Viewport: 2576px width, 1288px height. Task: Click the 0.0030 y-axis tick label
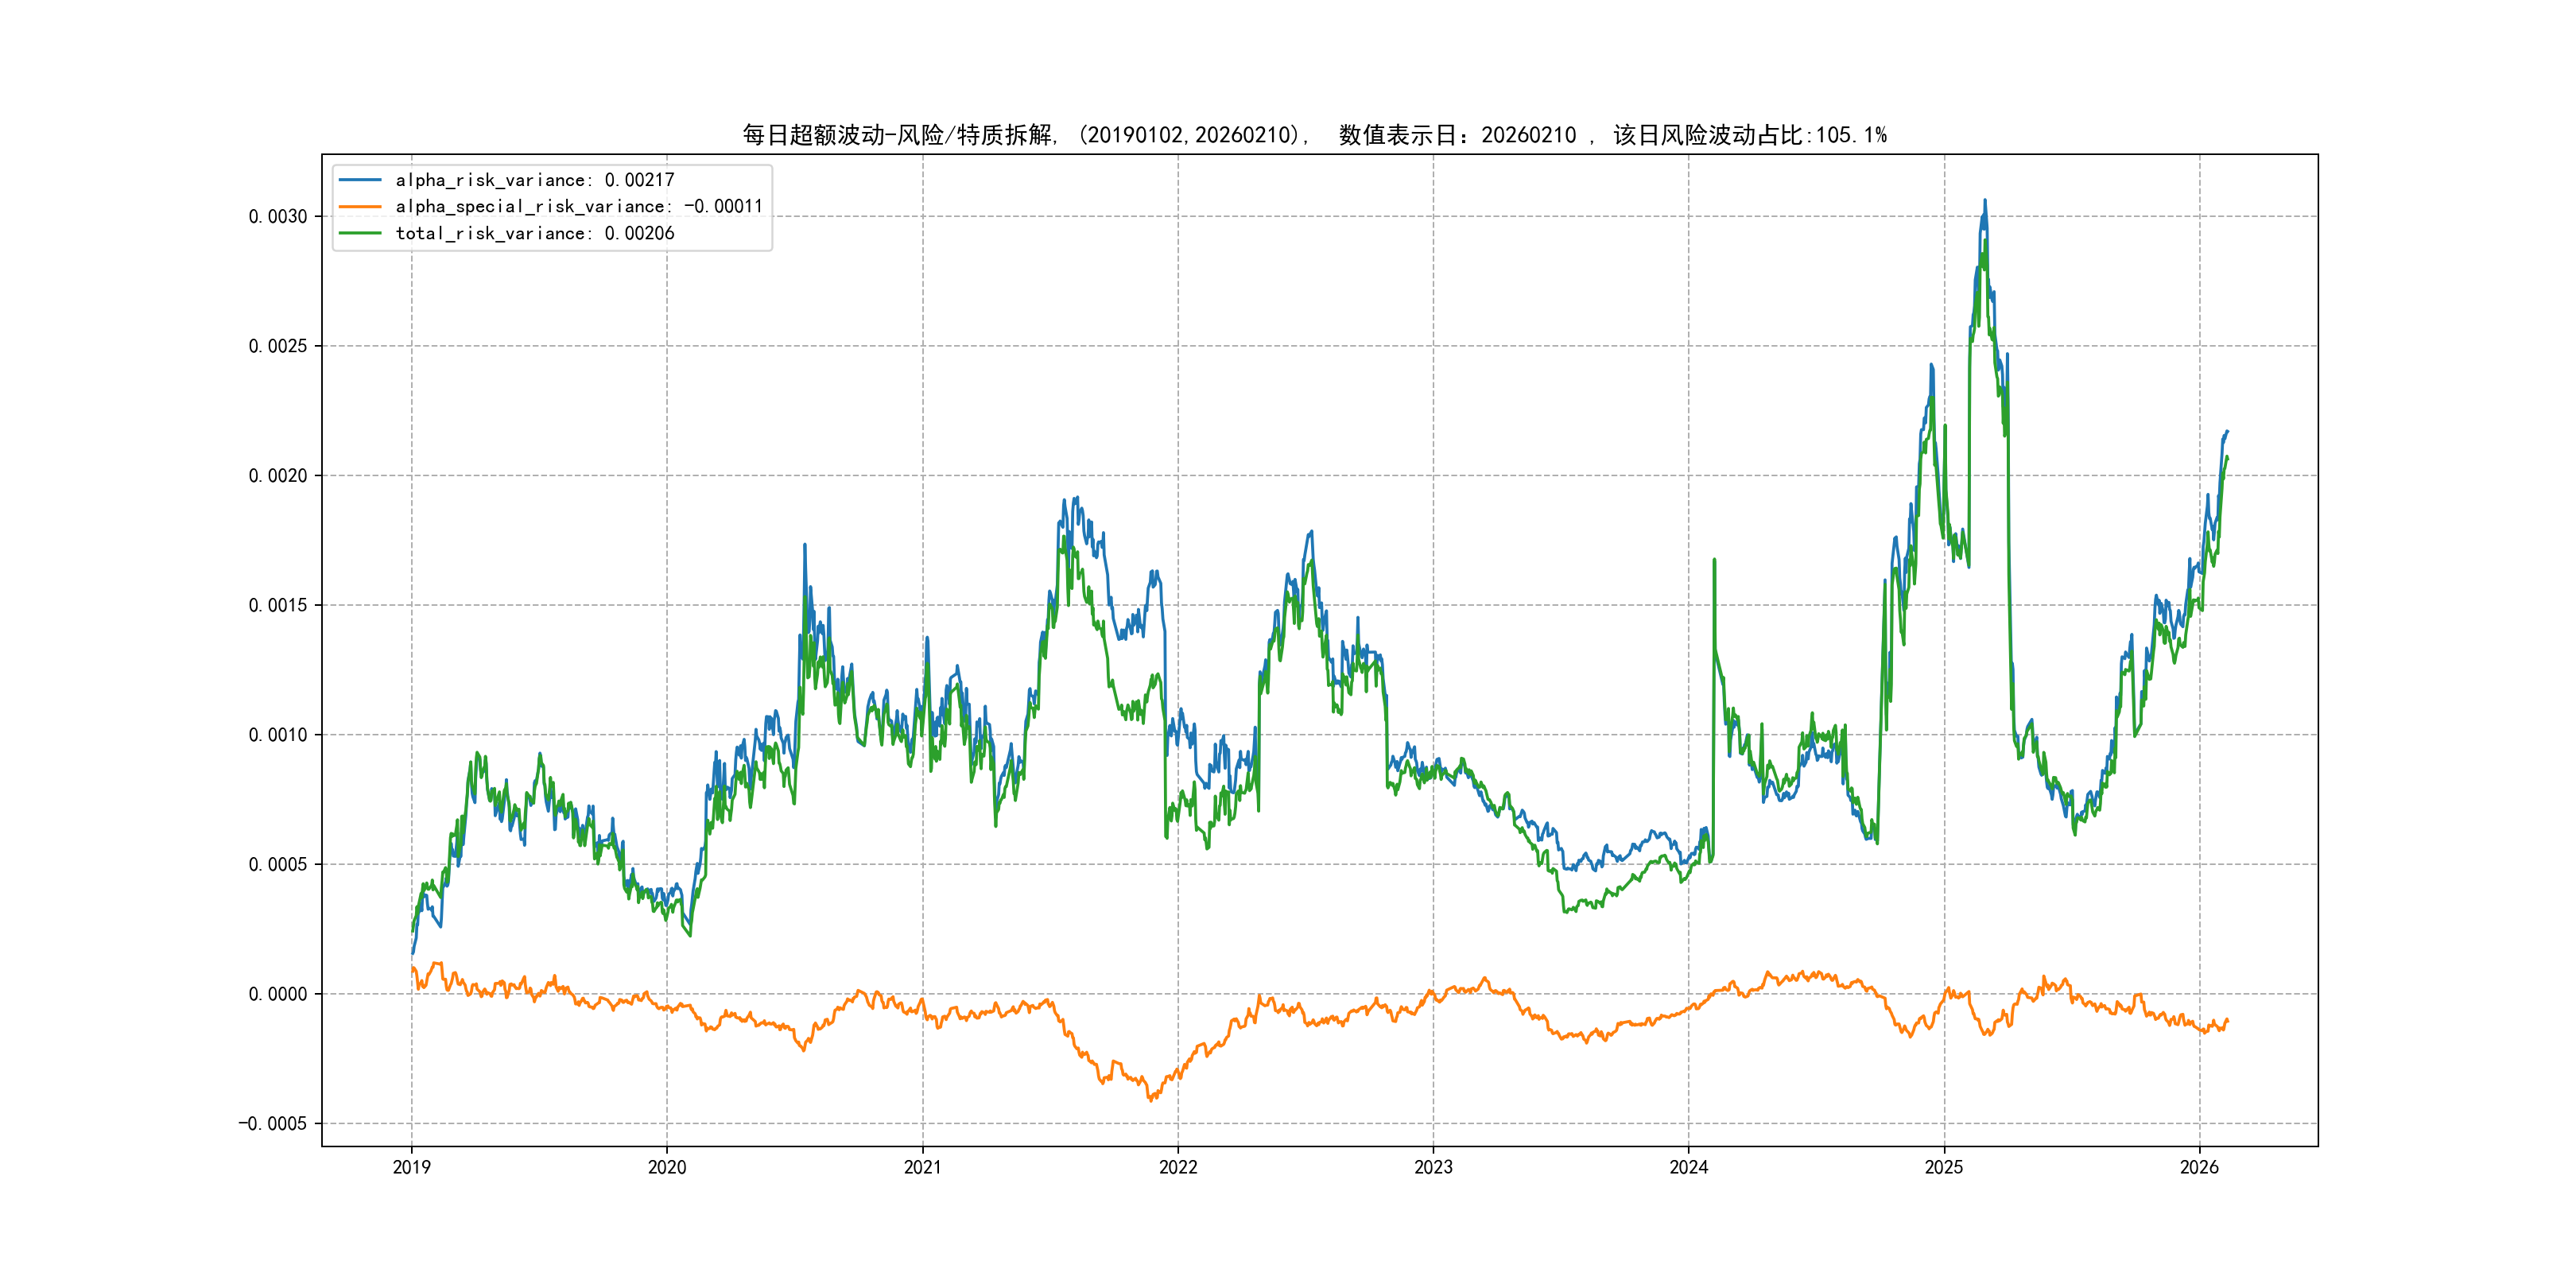[x=277, y=217]
